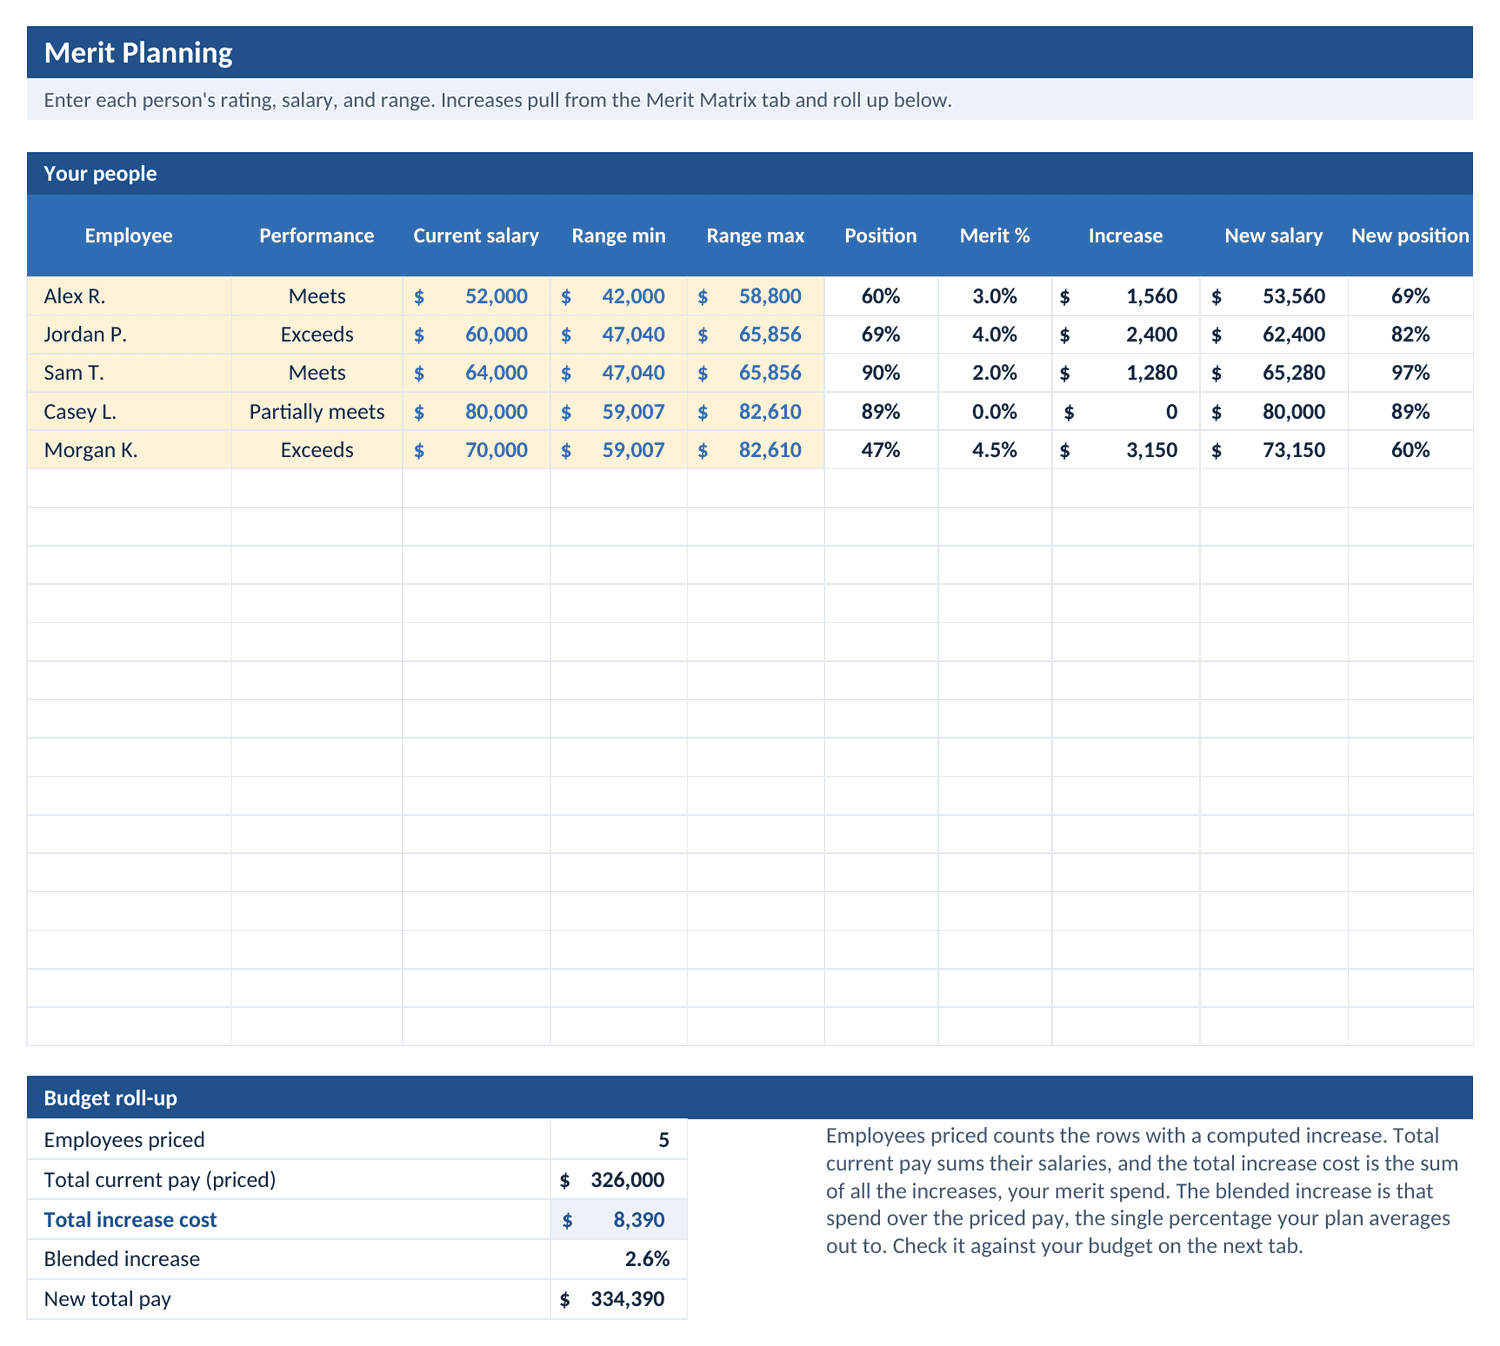Viewport: 1500px width, 1346px height.
Task: Click the Casey L. employee cell
Action: click(129, 411)
